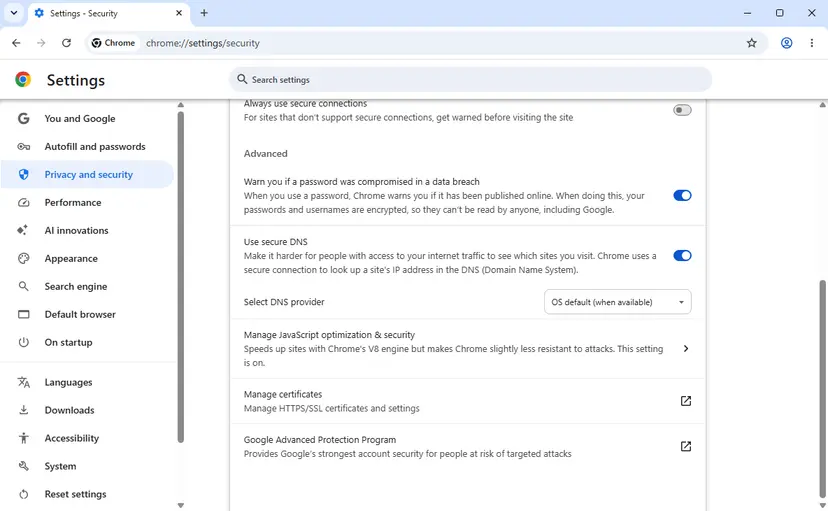Viewport: 828px width, 511px height.
Task: Open AI innovations settings
Action: point(88,230)
